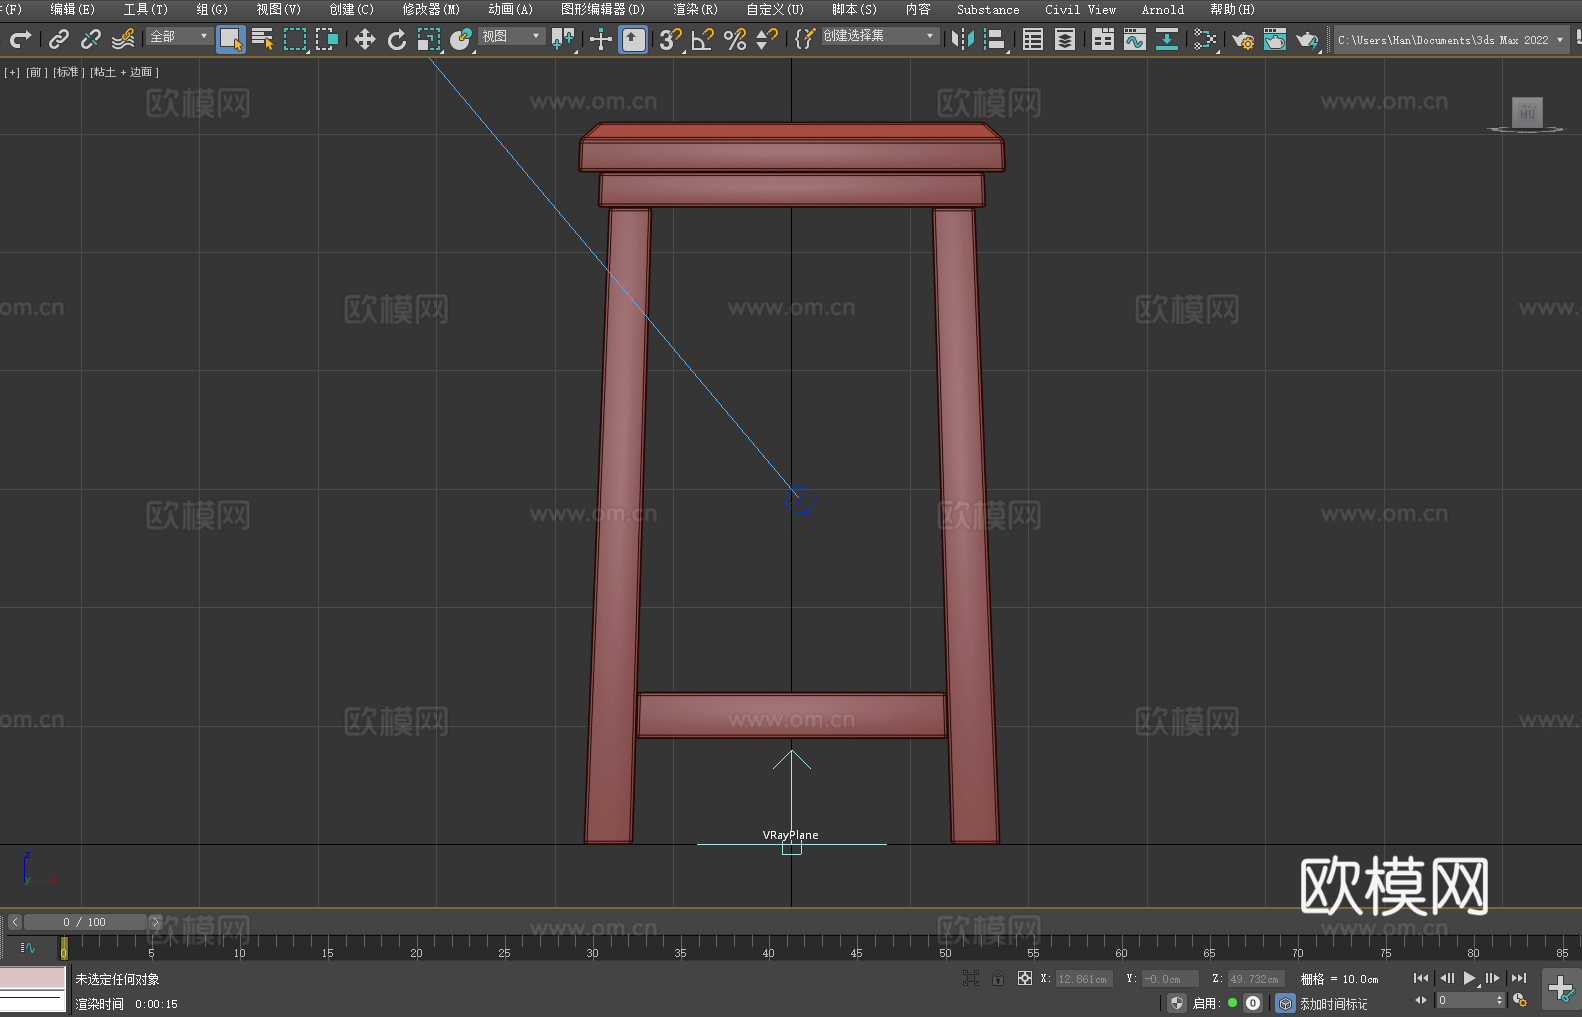Screen dimensions: 1582x1017
Task: Select the Link objects chain icon
Action: pyautogui.click(x=59, y=39)
